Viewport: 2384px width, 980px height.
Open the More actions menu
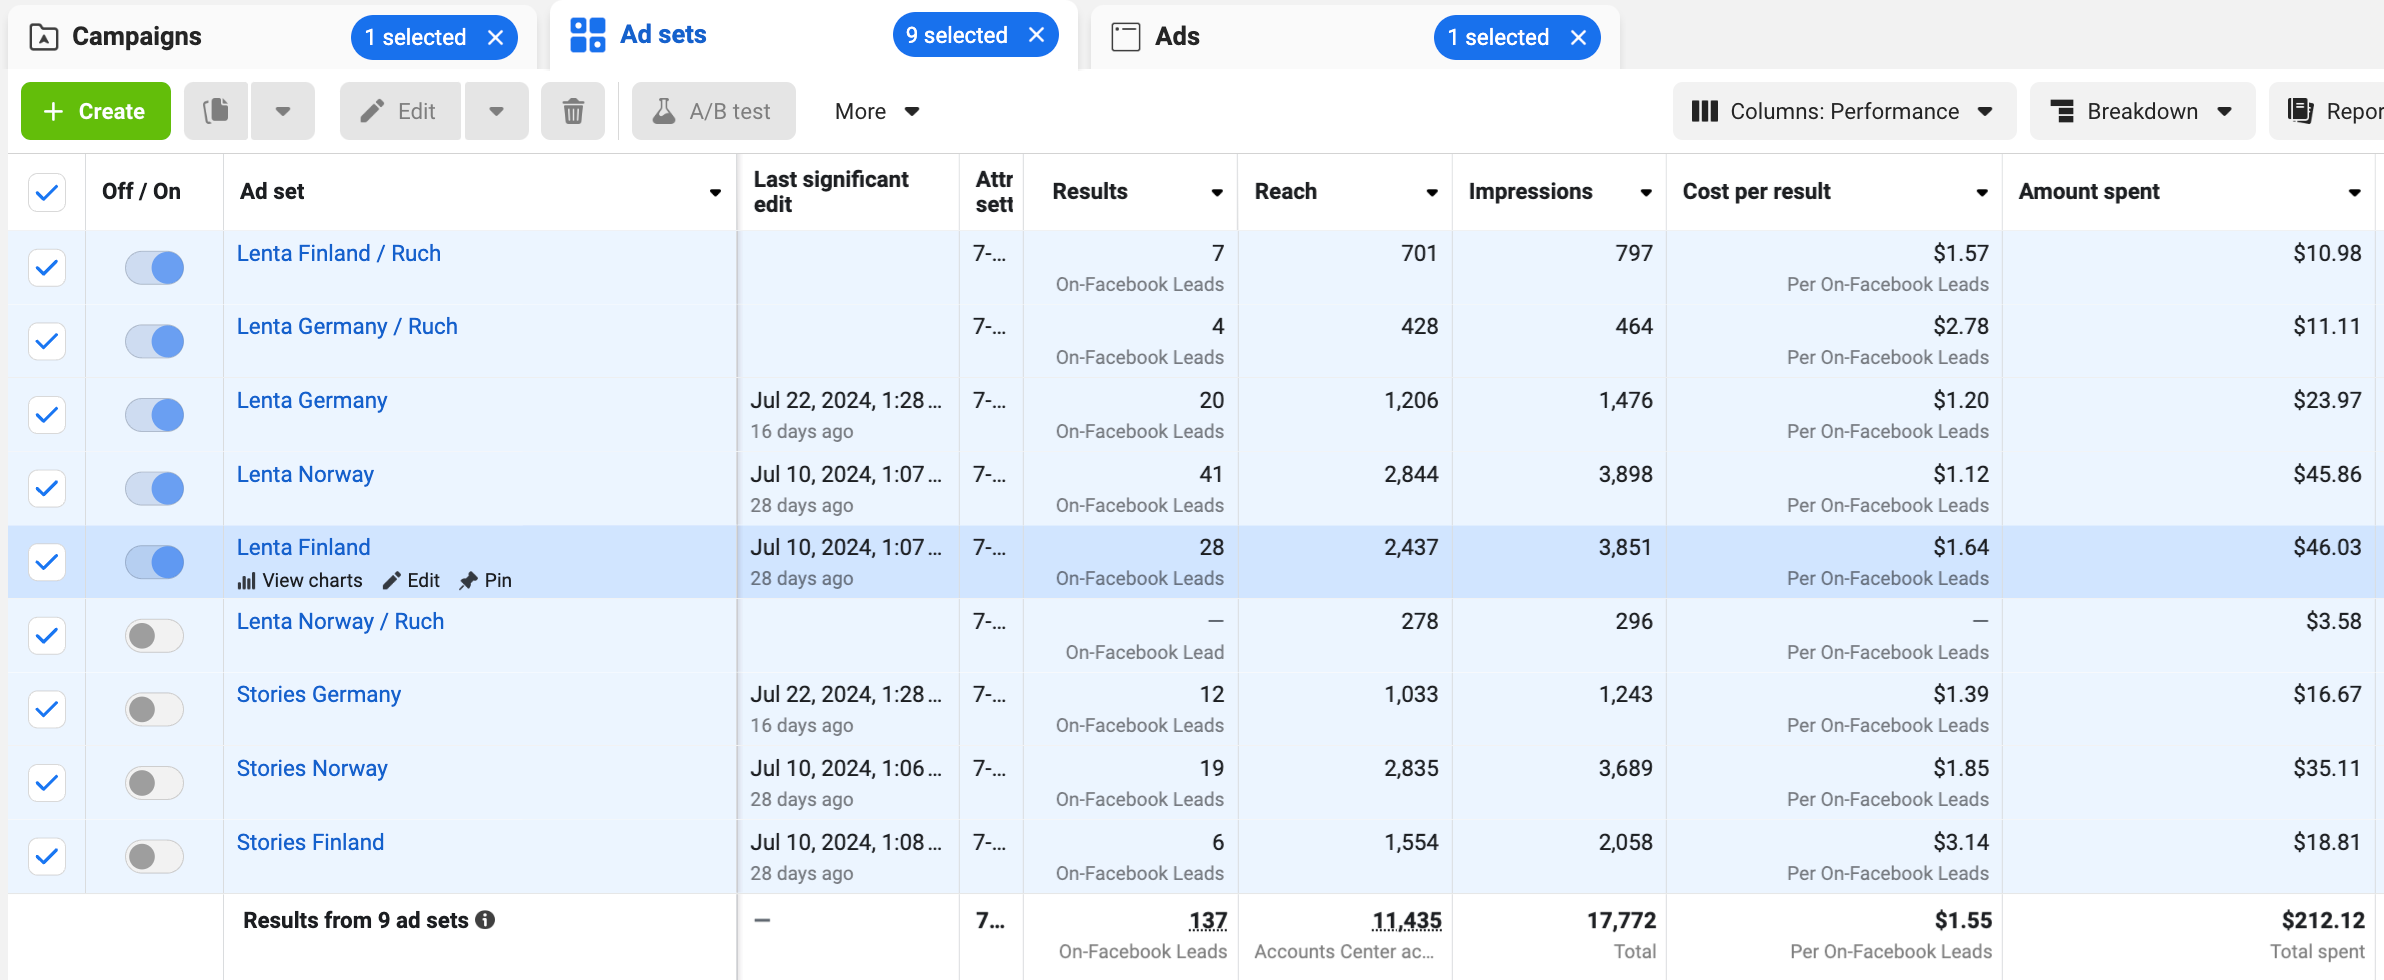coord(876,111)
